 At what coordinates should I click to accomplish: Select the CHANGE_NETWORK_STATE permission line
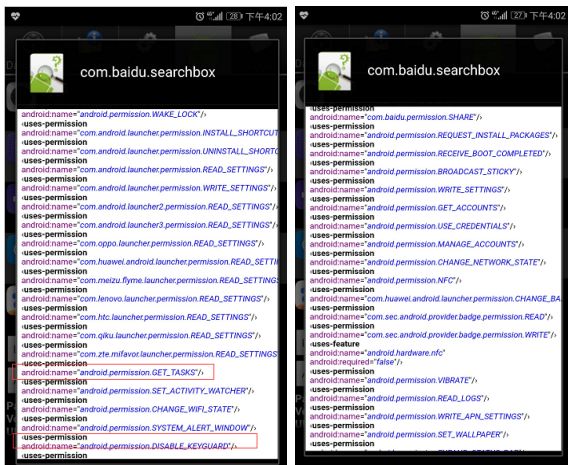pyautogui.click(x=428, y=262)
